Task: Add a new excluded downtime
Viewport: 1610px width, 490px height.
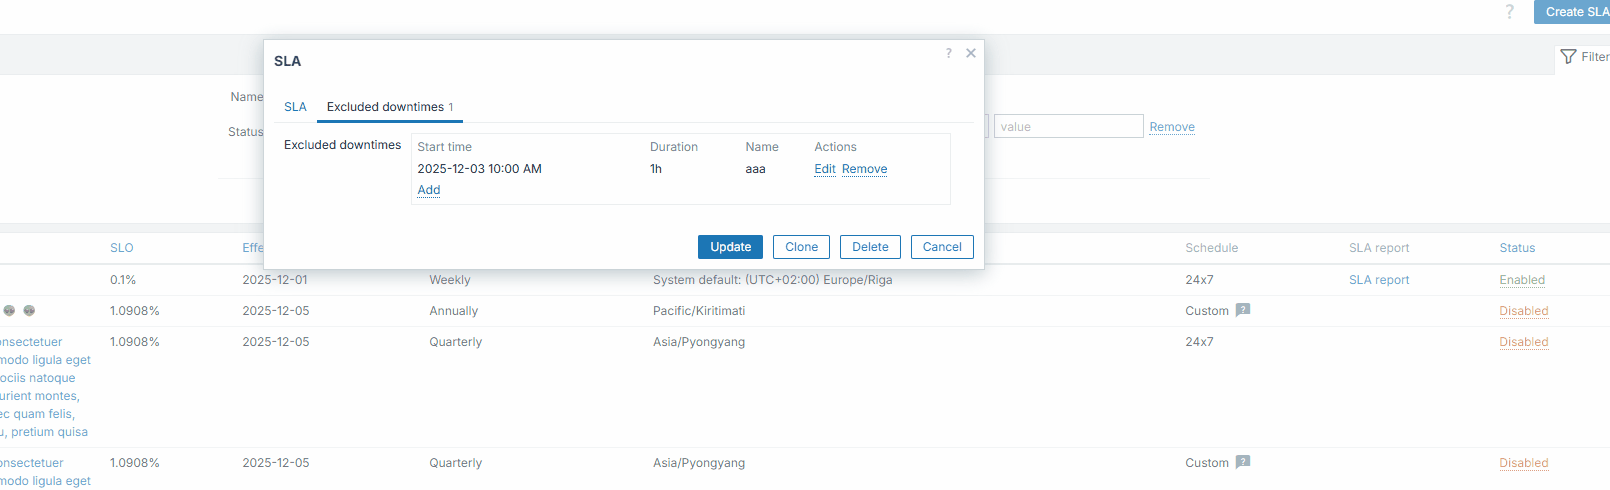Action: point(428,190)
